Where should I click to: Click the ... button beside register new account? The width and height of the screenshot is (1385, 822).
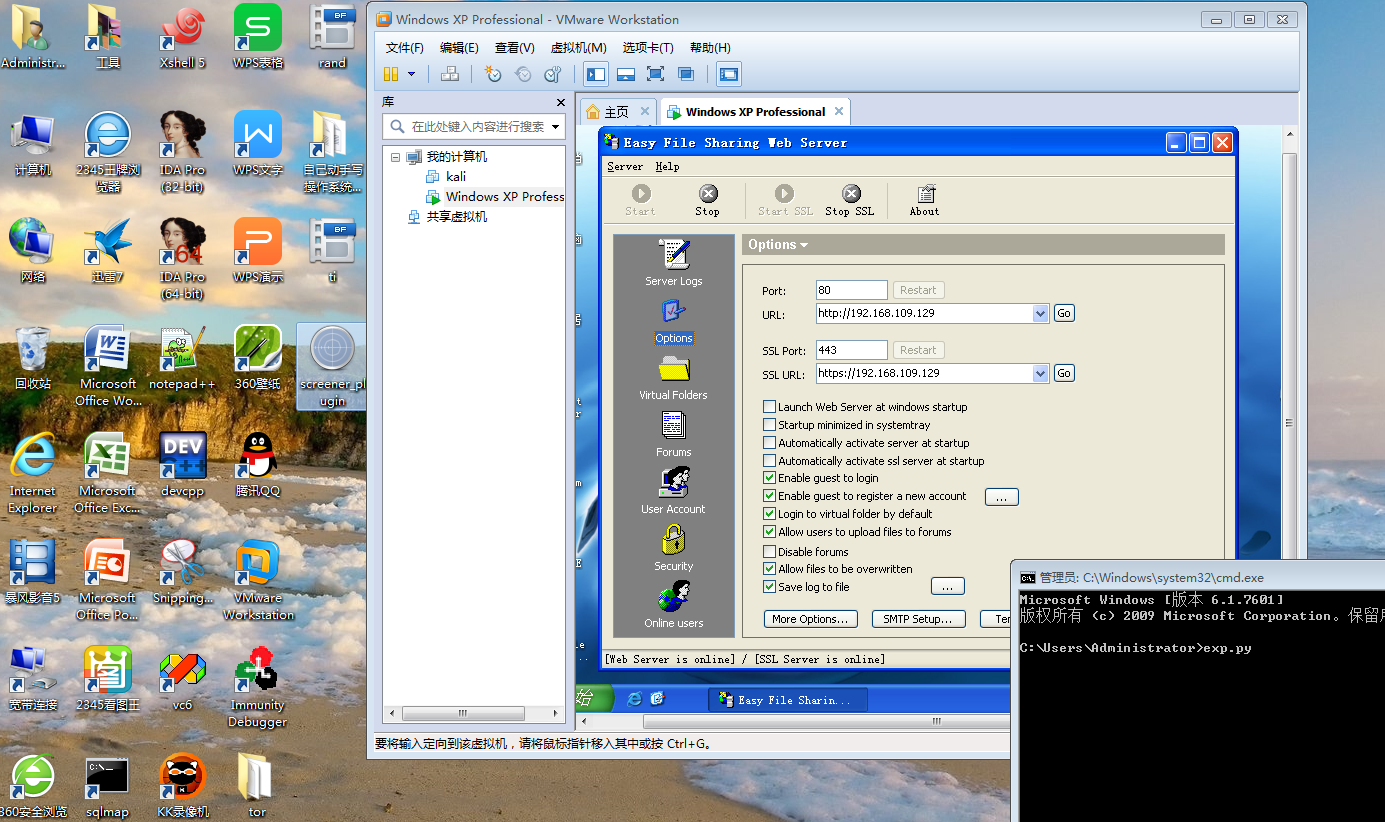[1002, 497]
